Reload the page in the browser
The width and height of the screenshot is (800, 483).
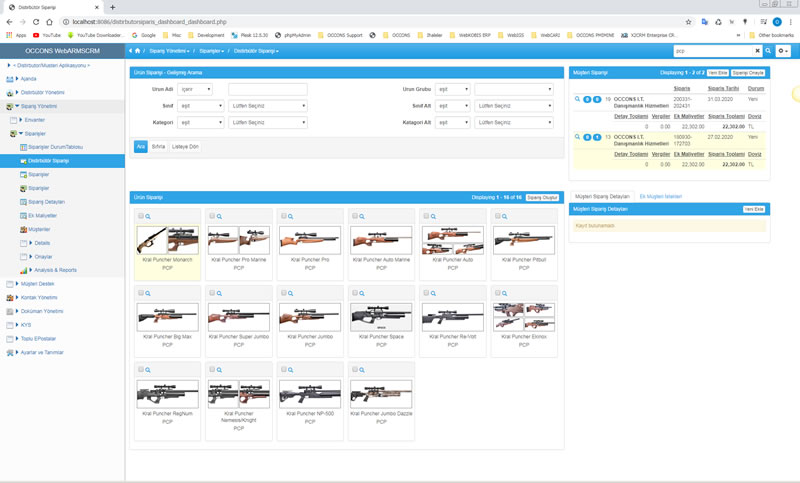click(36, 22)
